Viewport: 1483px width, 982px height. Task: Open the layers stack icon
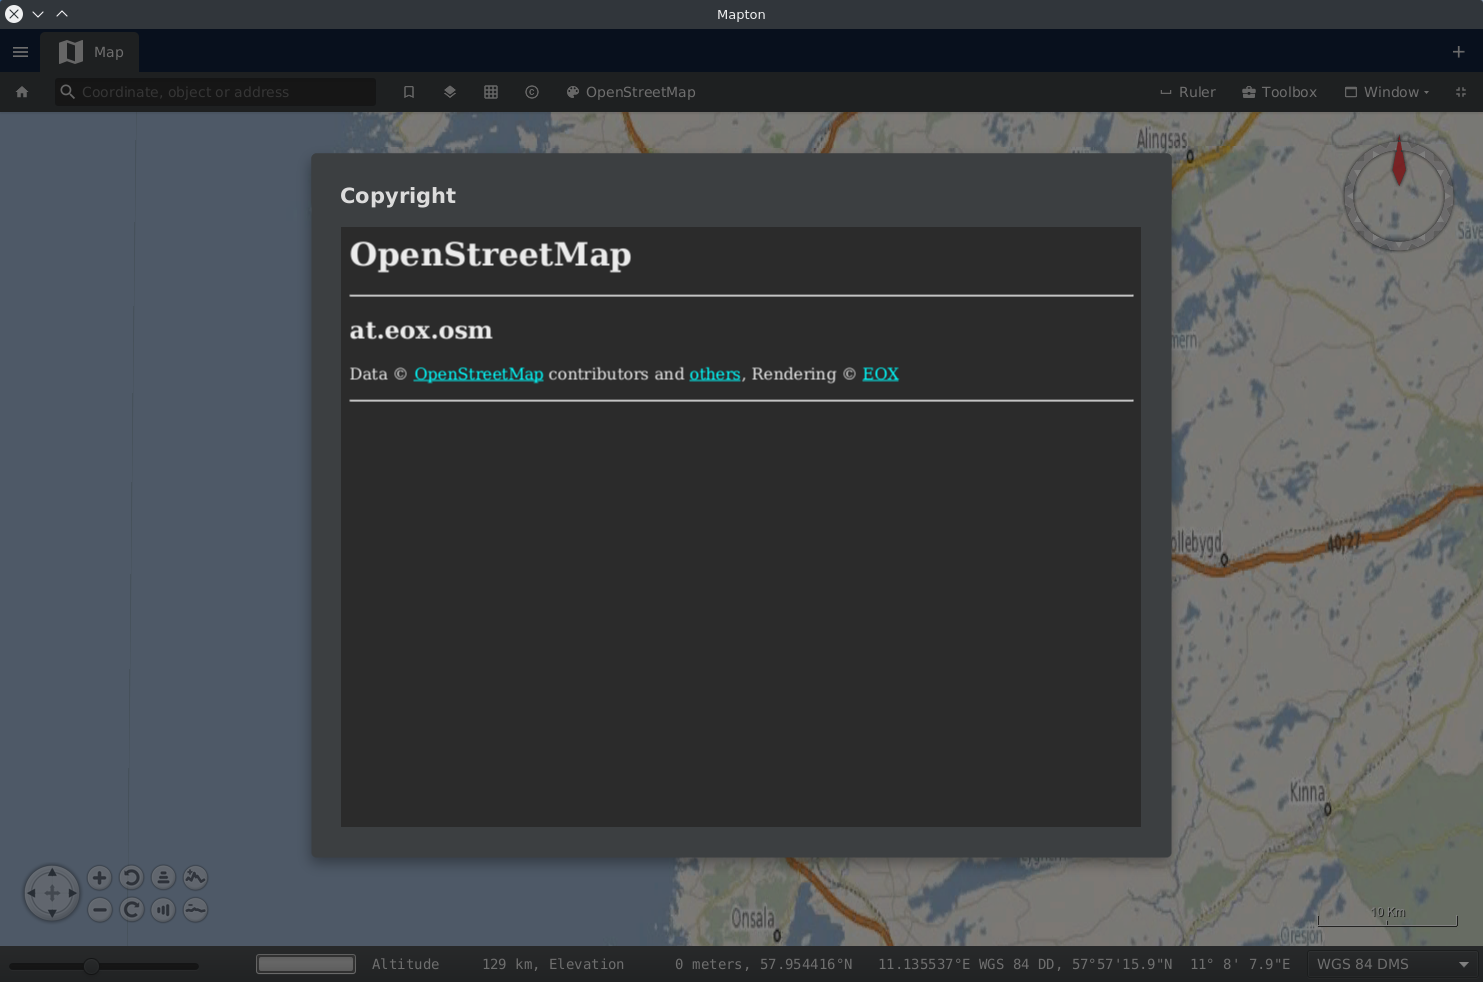[x=450, y=92]
